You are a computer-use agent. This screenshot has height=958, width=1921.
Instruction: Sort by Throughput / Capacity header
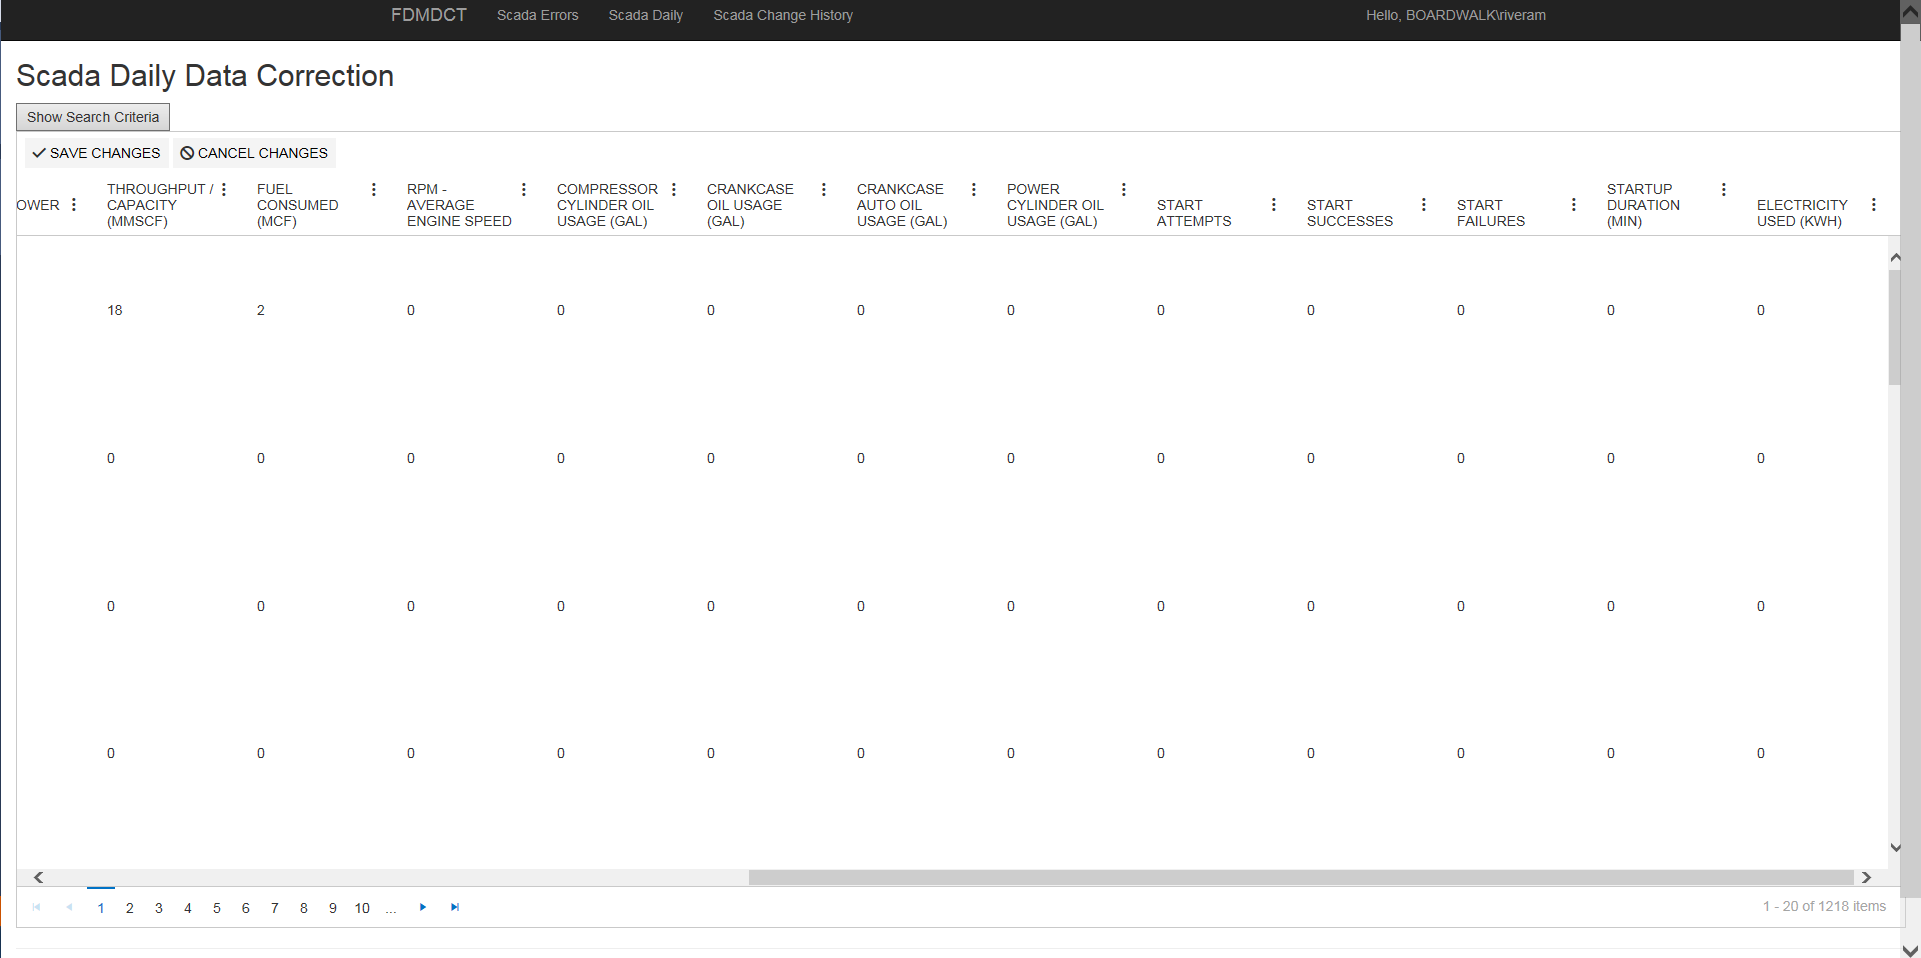(160, 205)
